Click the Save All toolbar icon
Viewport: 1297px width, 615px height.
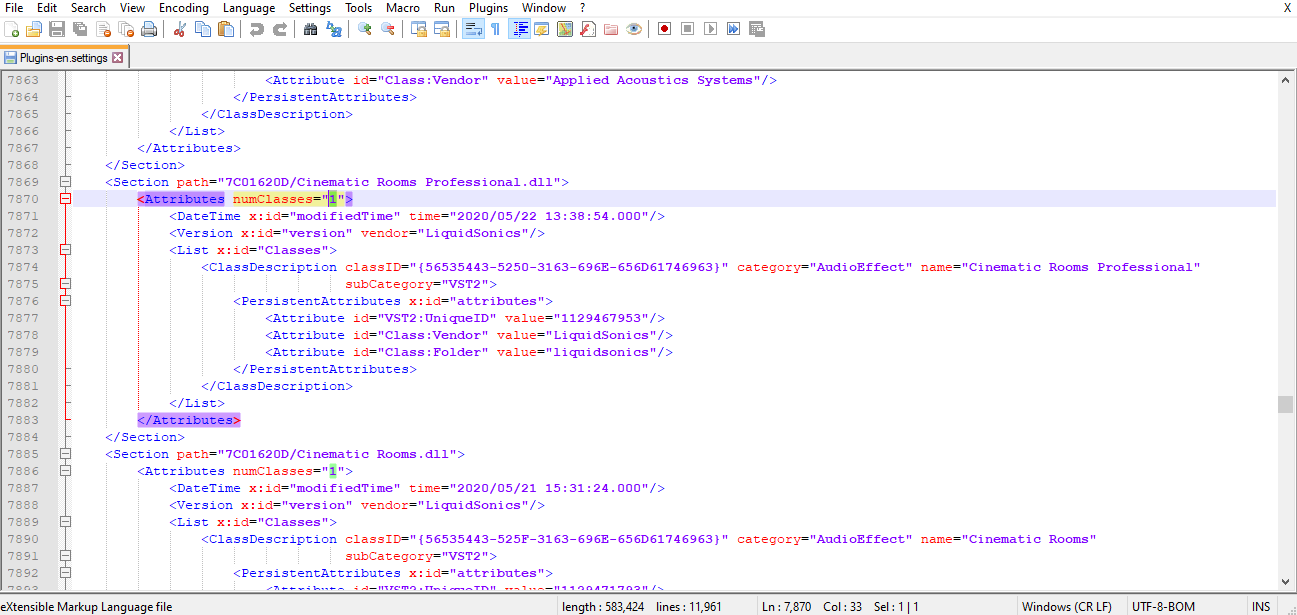[80, 29]
